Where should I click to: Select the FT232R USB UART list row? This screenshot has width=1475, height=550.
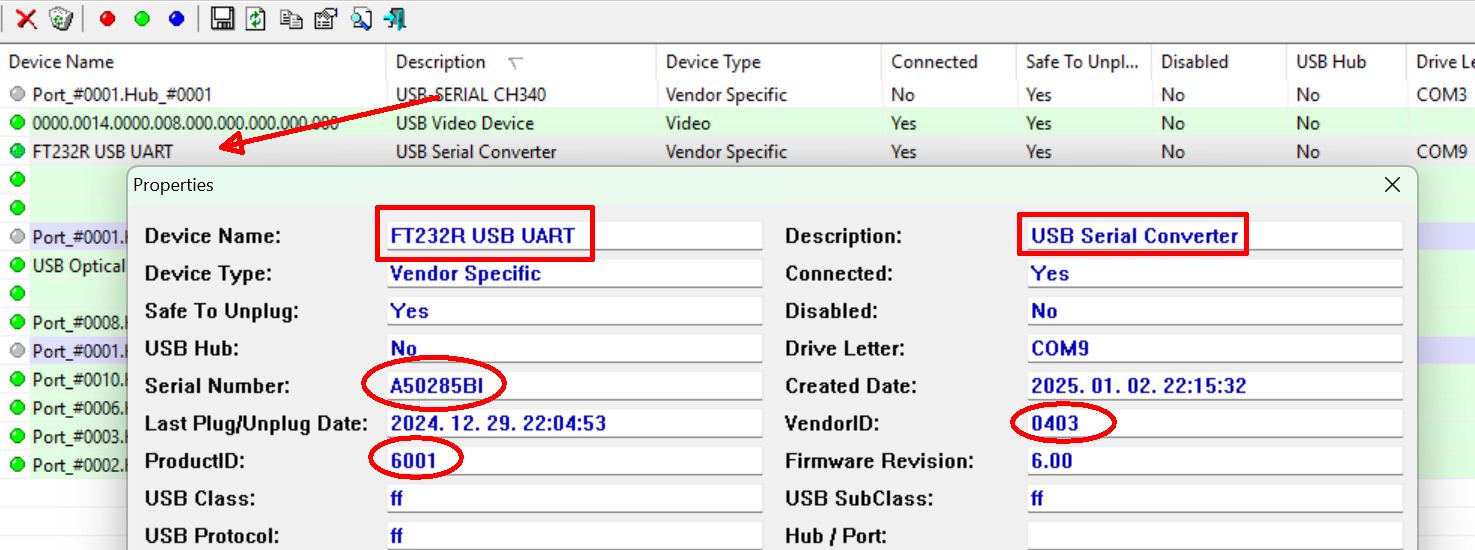tap(737, 152)
